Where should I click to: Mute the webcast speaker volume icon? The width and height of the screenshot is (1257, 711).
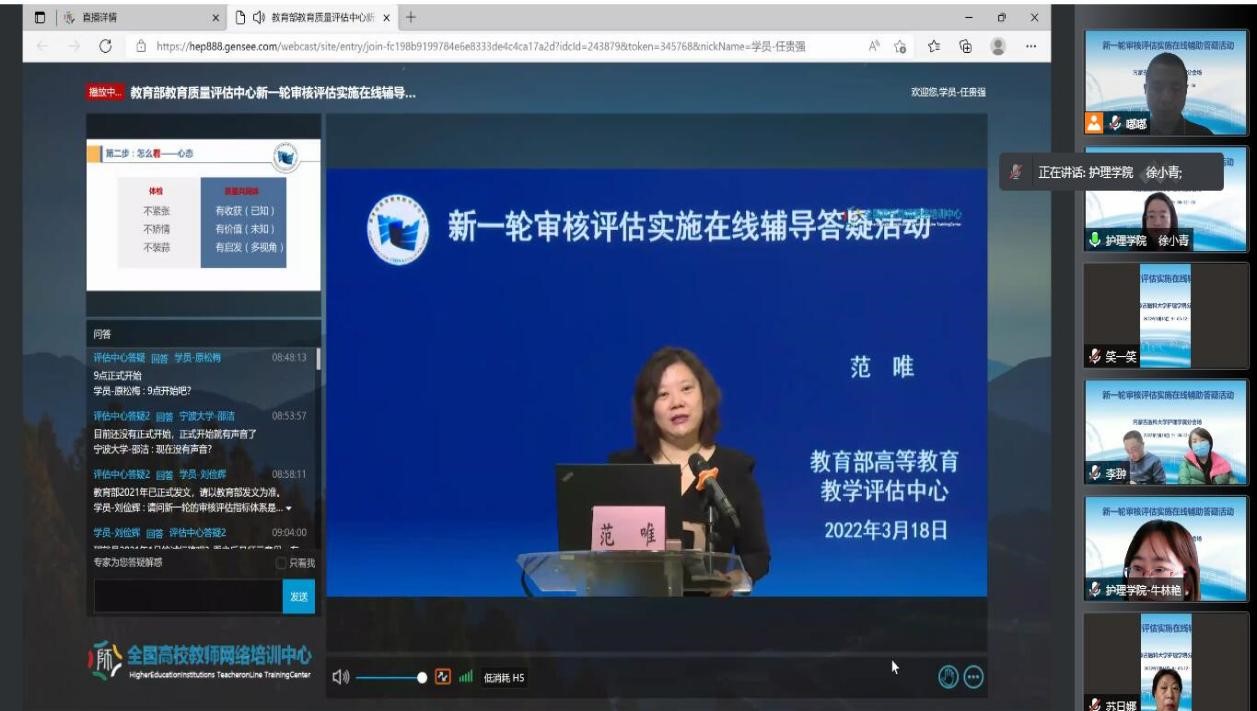[341, 677]
